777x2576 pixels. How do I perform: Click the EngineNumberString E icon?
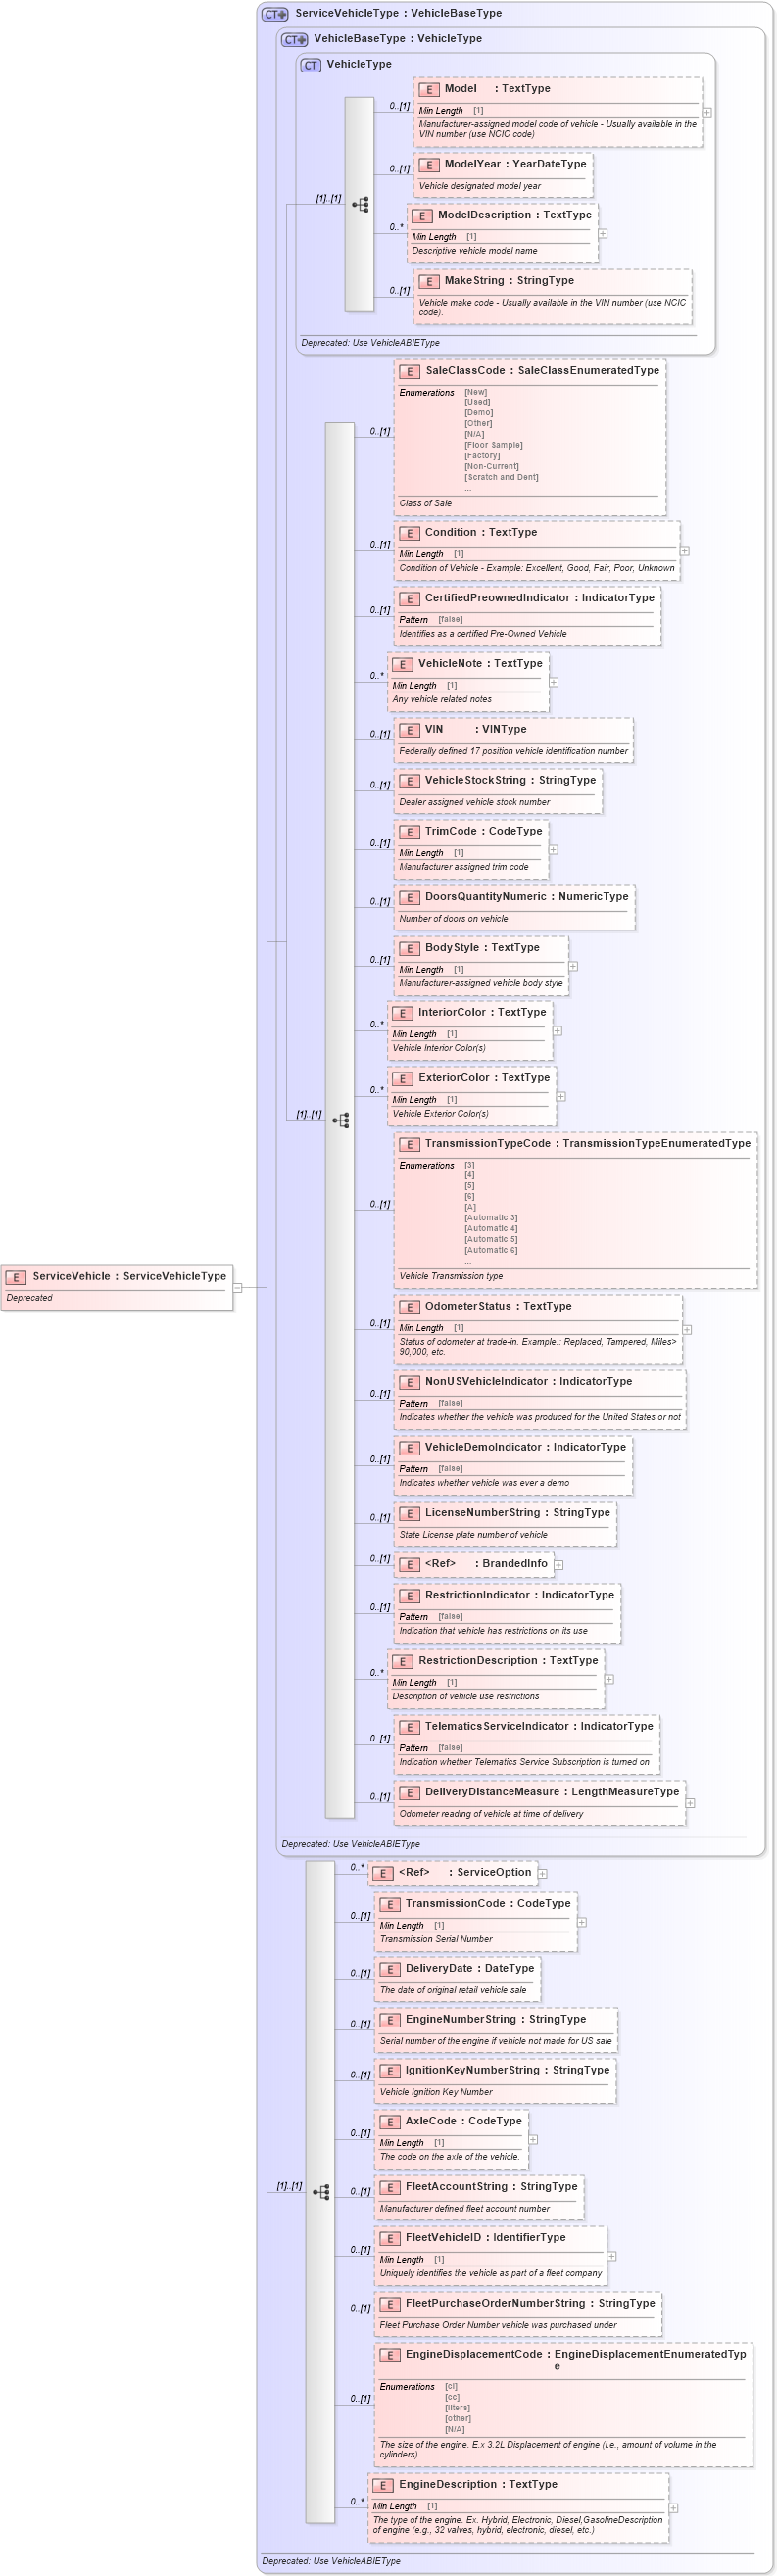(390, 2020)
